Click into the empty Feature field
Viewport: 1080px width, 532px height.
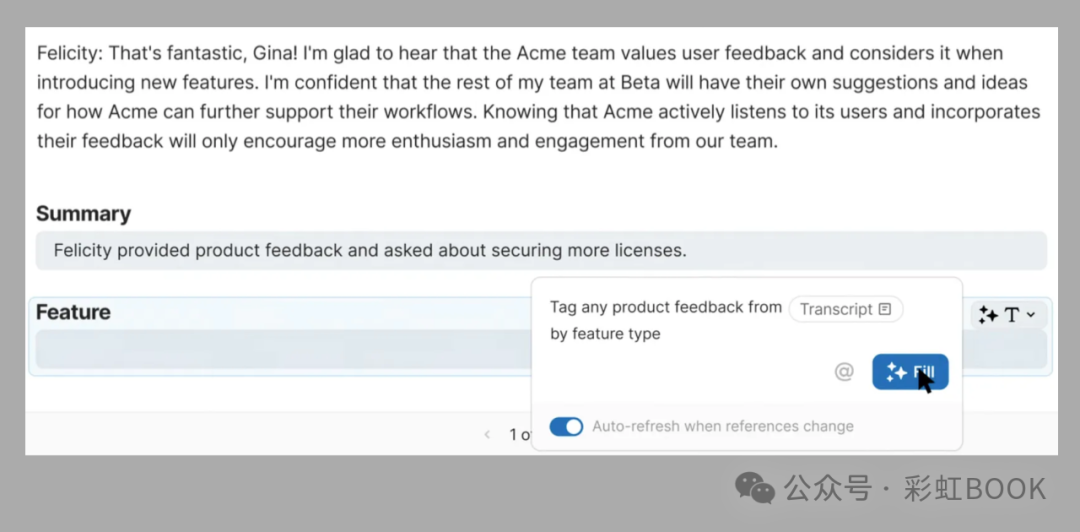point(283,349)
